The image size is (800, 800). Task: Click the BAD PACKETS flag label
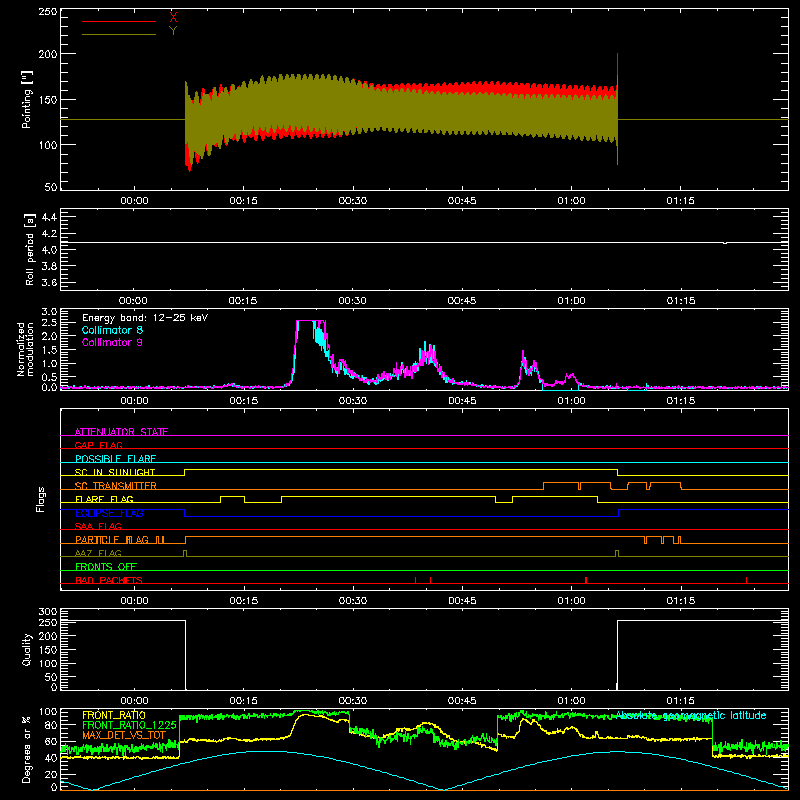109,580
